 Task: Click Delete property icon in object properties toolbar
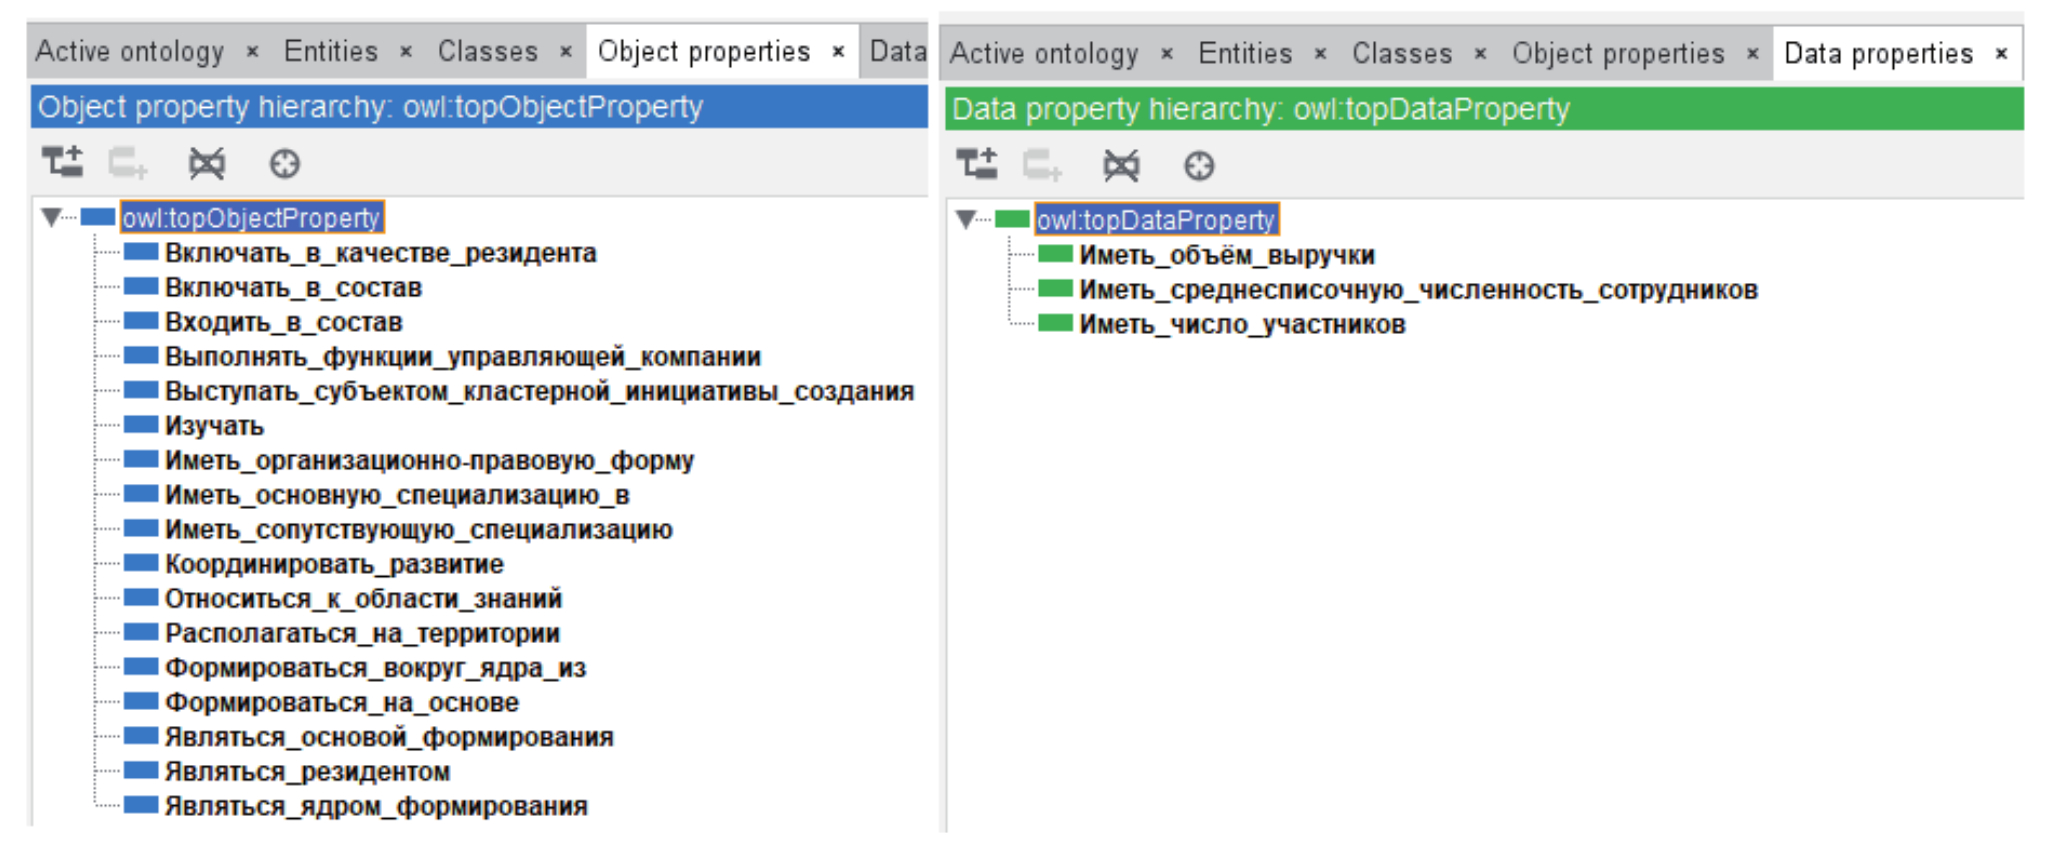click(207, 163)
